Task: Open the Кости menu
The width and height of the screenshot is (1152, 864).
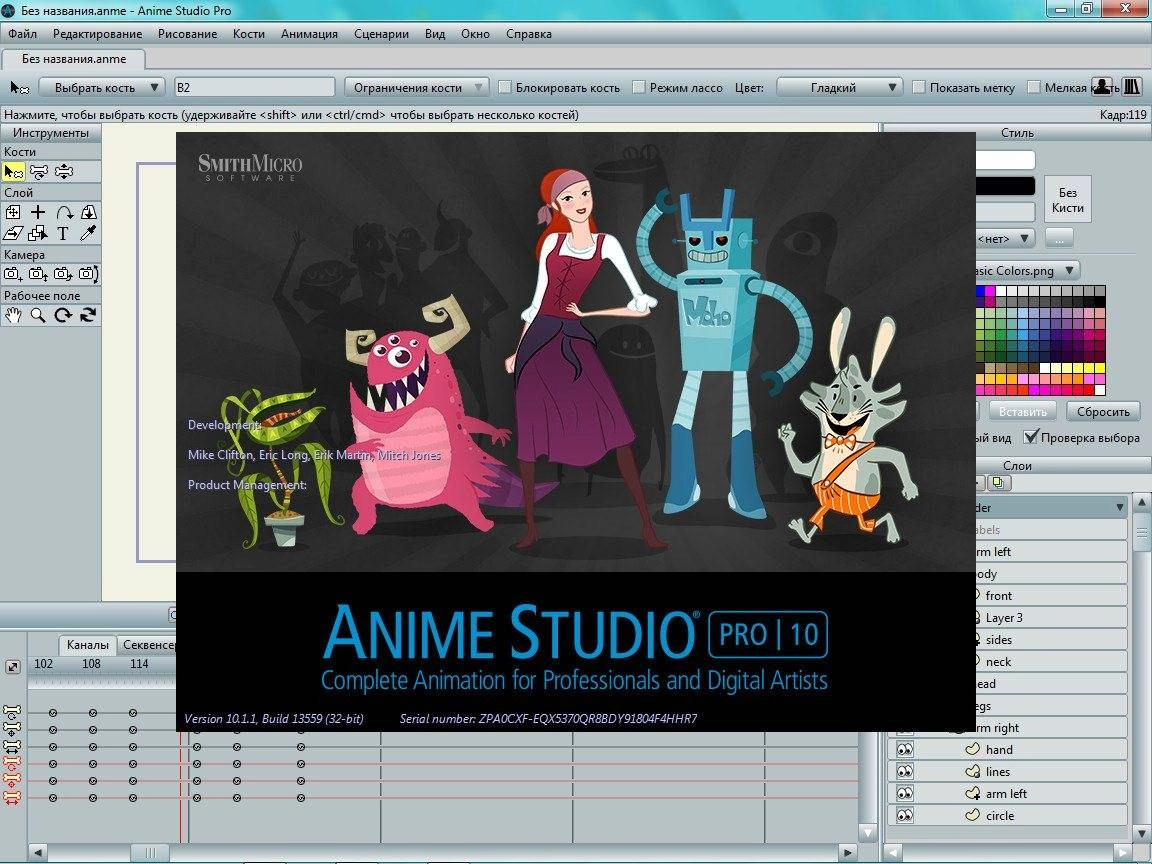Action: (248, 34)
